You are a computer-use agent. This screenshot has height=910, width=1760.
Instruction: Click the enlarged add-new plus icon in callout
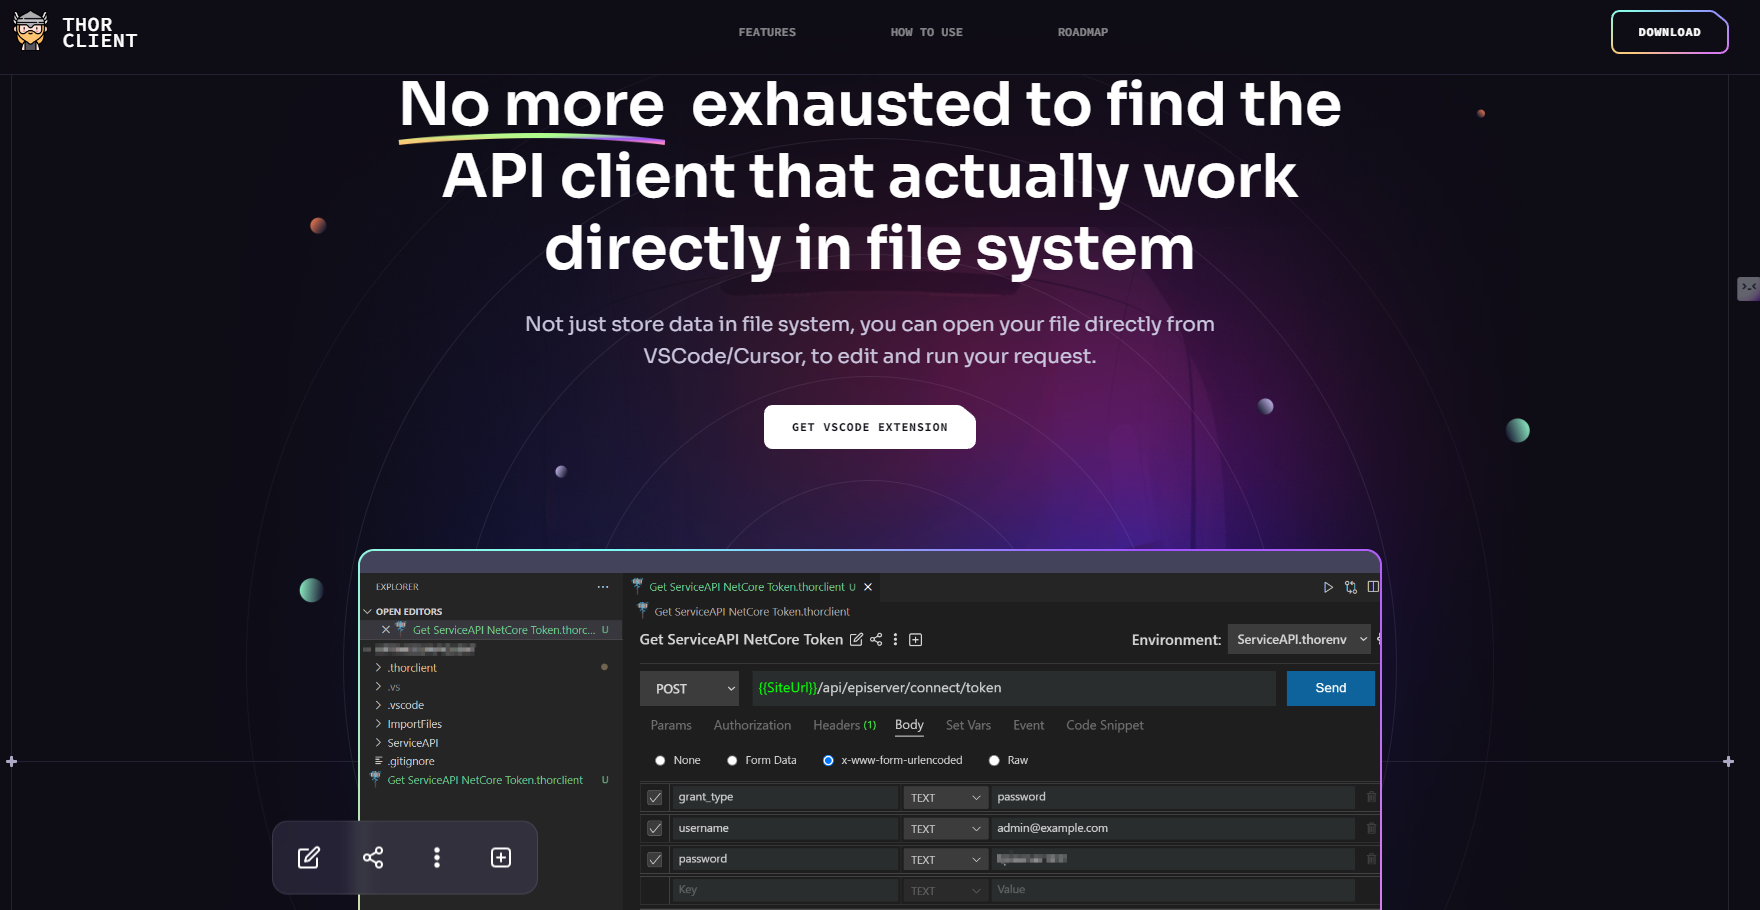501,857
